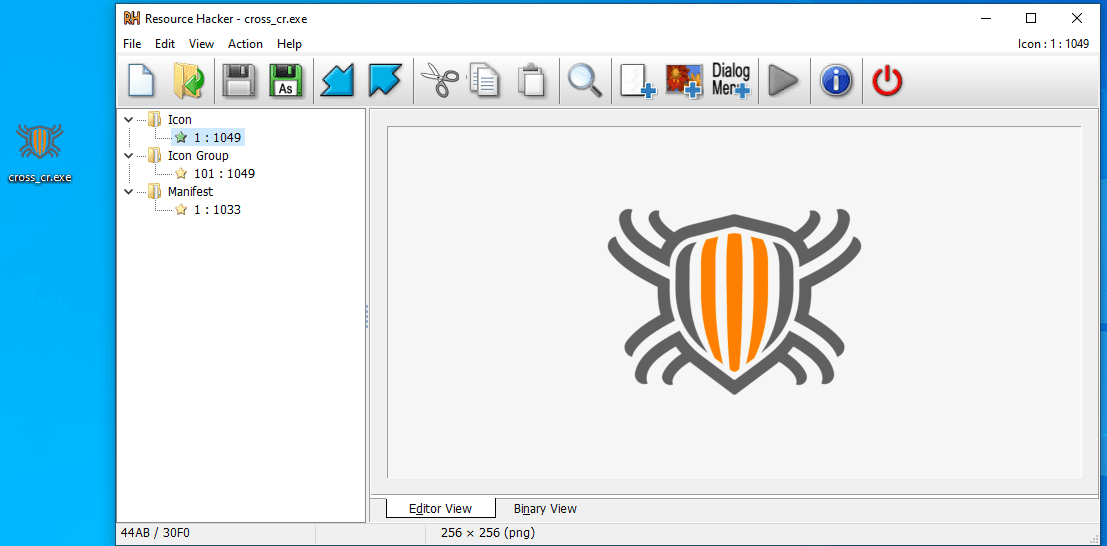Click the Save floppy disk icon
This screenshot has width=1107, height=546.
239,80
